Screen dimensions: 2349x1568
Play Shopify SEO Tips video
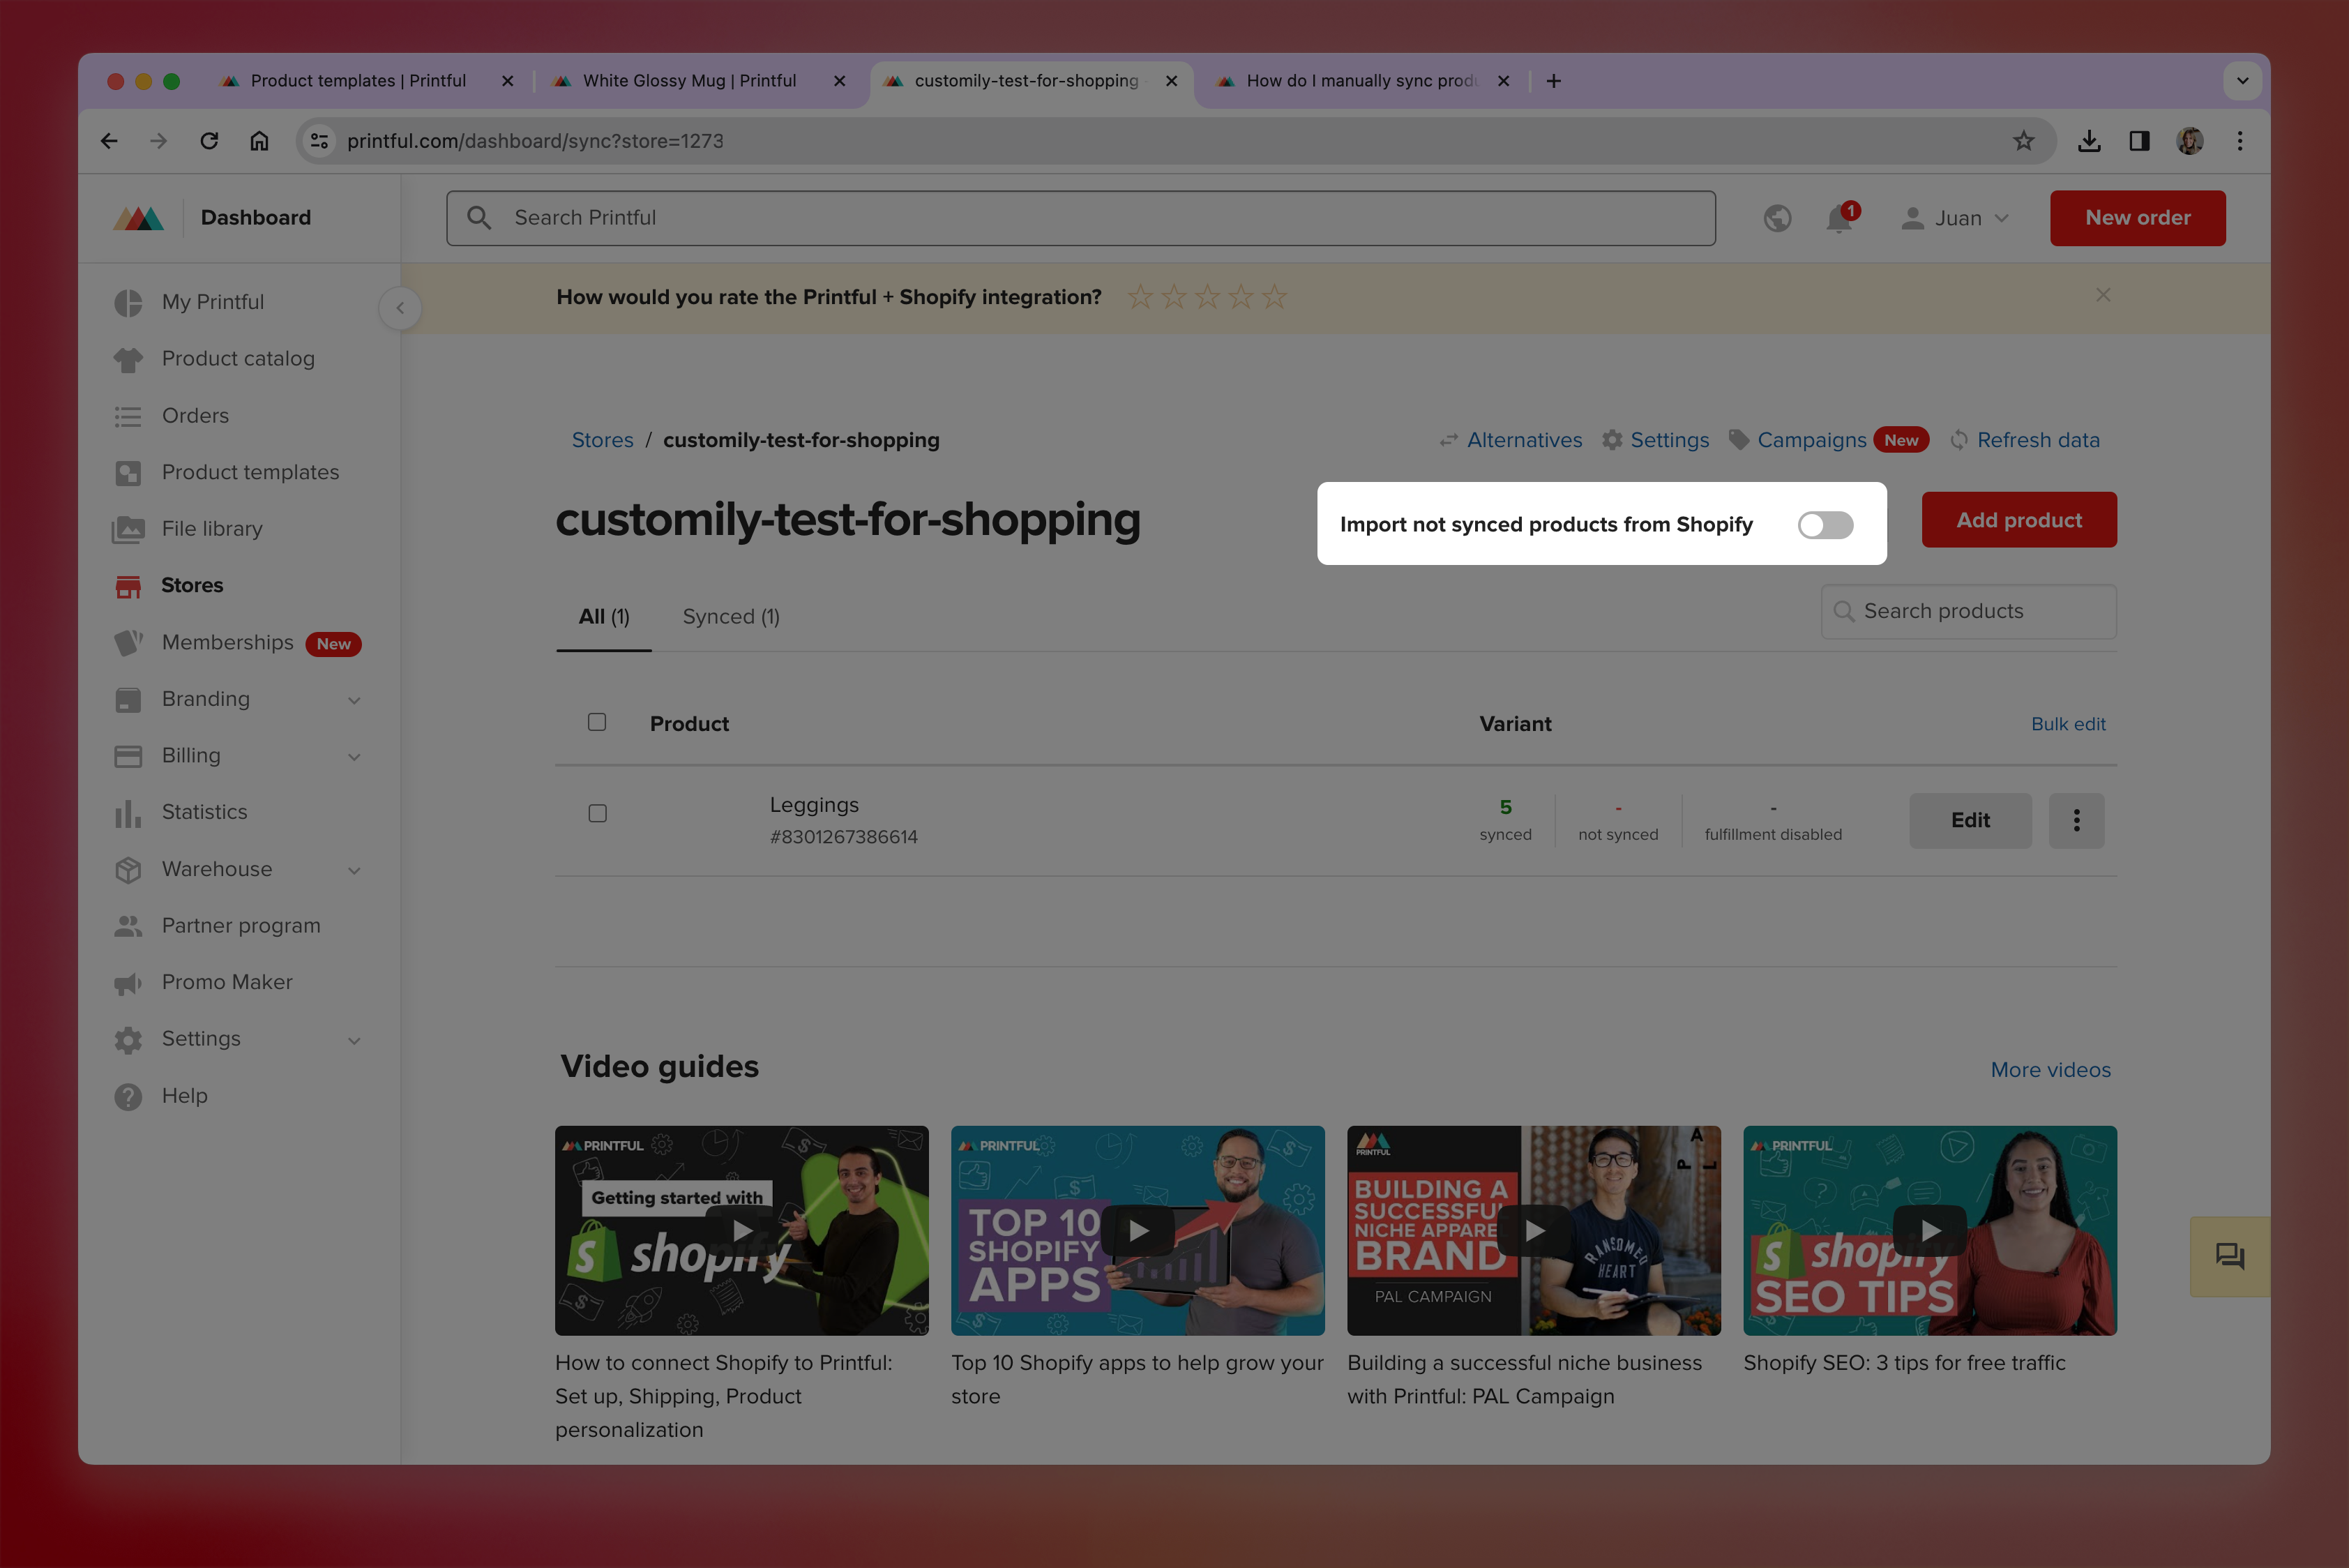[x=1930, y=1231]
